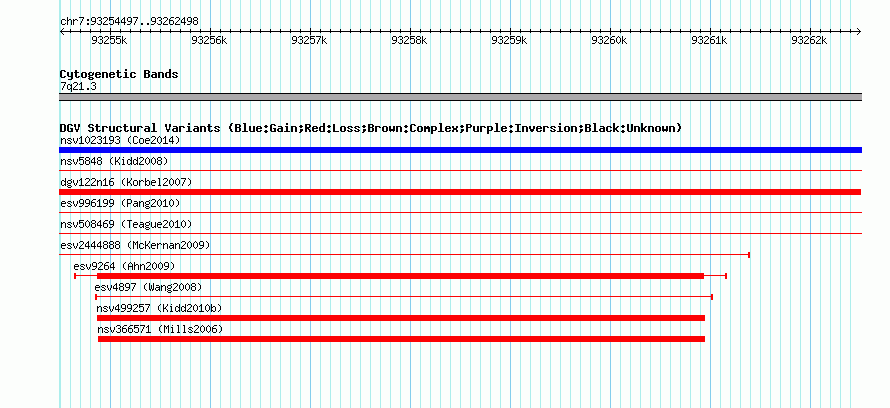The height and width of the screenshot is (408, 890).
Task: Click the thick red dgv122n16 loss bar
Action: tap(460, 192)
